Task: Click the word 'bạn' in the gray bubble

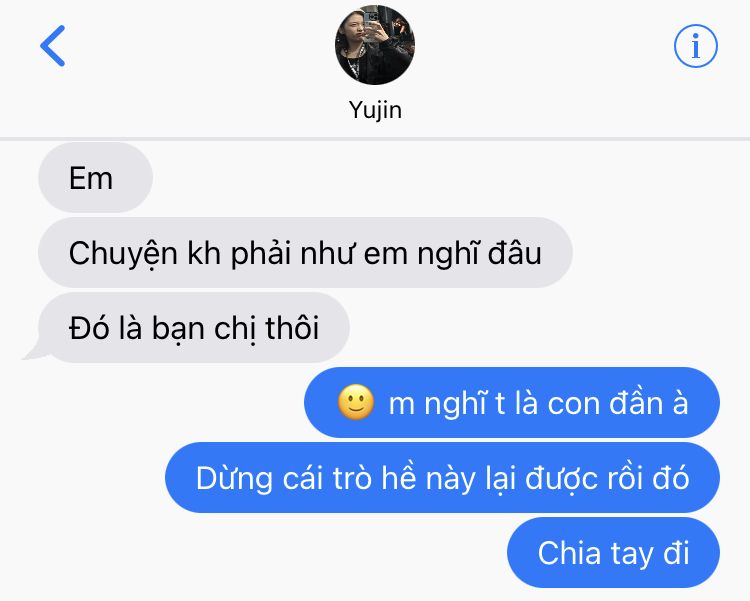Action: [178, 329]
